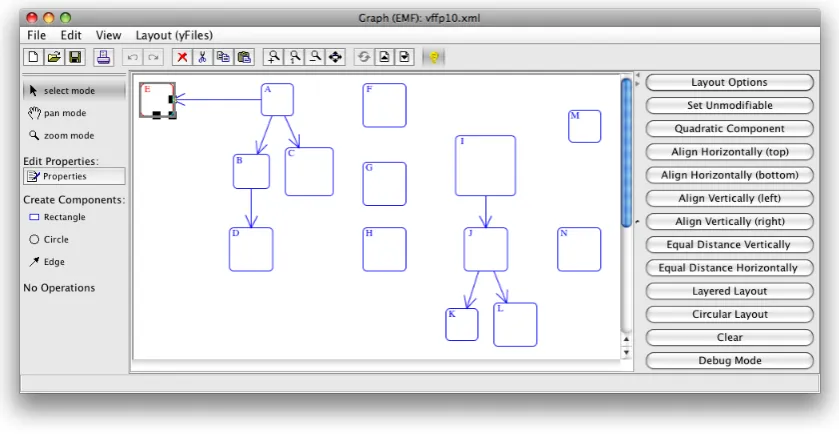This screenshot has width=839, height=434.
Task: Click the print icon in toolbar
Action: [104, 57]
